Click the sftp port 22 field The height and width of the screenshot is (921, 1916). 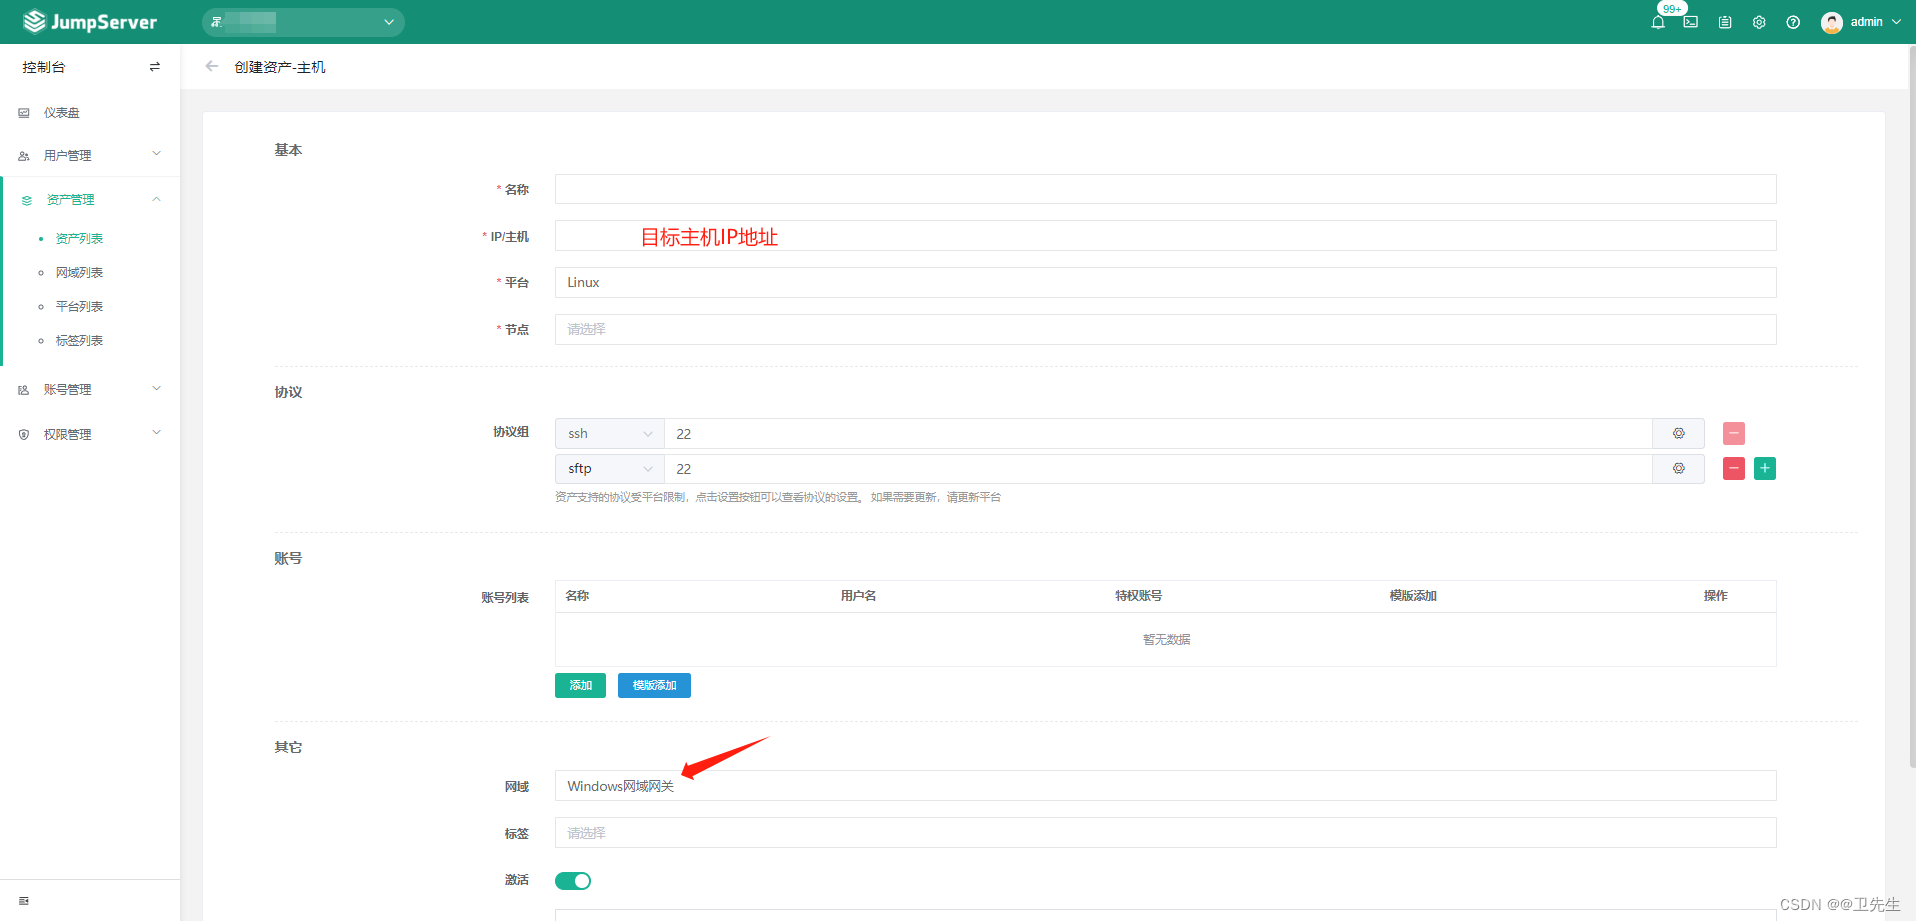click(1159, 468)
